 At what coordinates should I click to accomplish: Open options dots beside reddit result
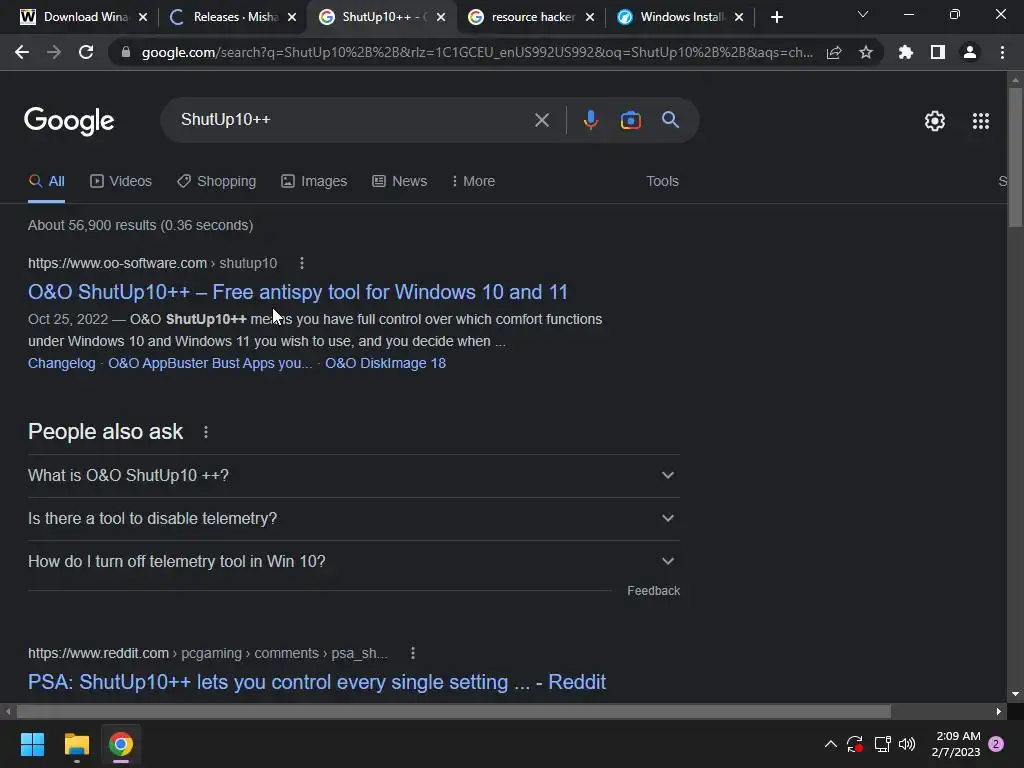[413, 653]
